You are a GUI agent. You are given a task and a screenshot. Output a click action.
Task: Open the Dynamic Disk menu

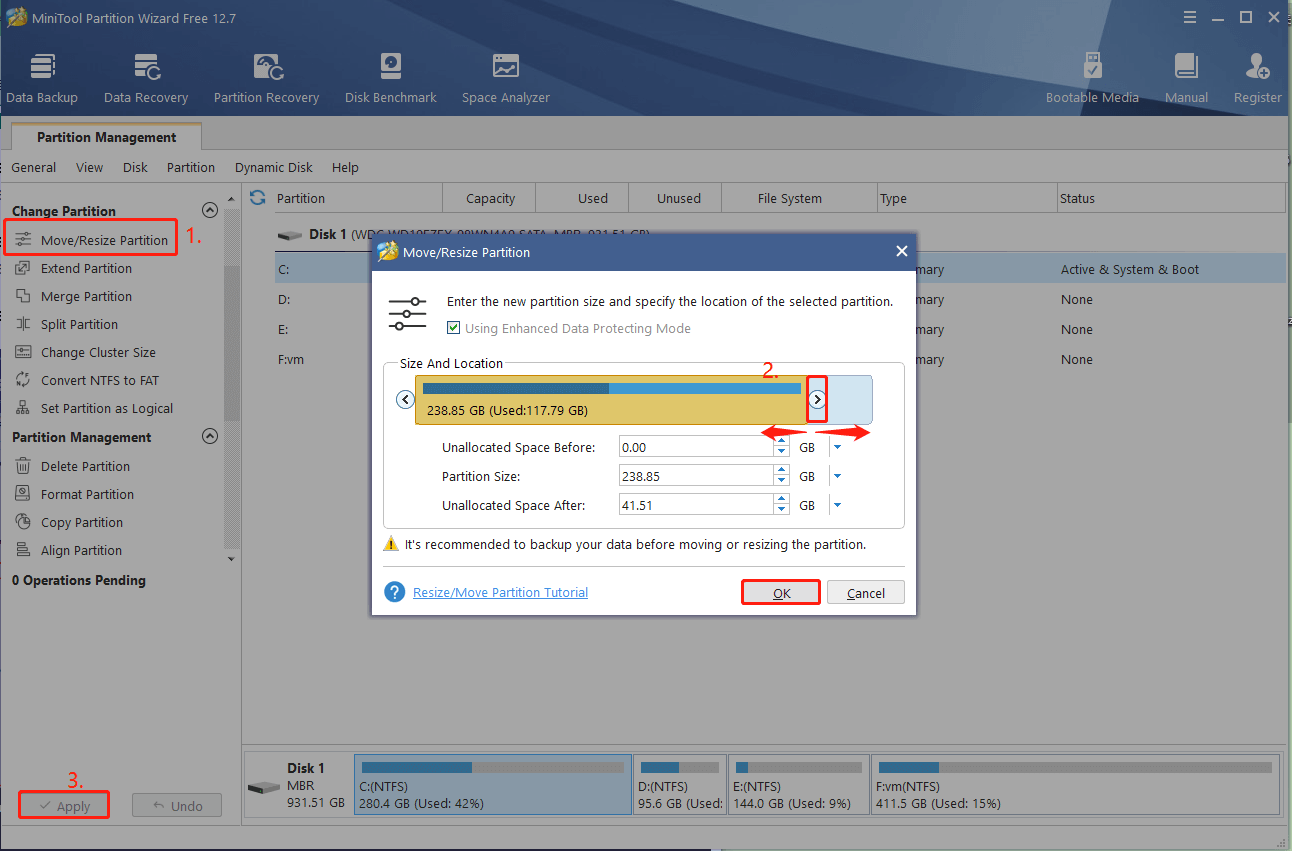273,167
